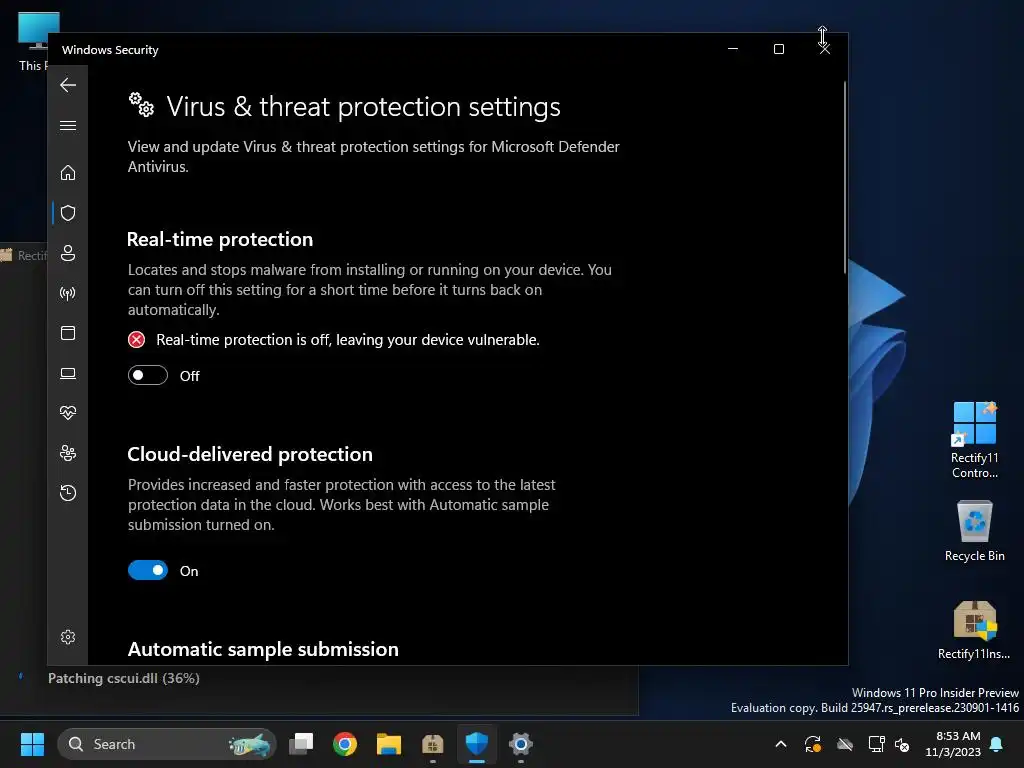This screenshot has height=768, width=1024.
Task: Click the "Virus & threat protection settings" title
Action: point(363,106)
